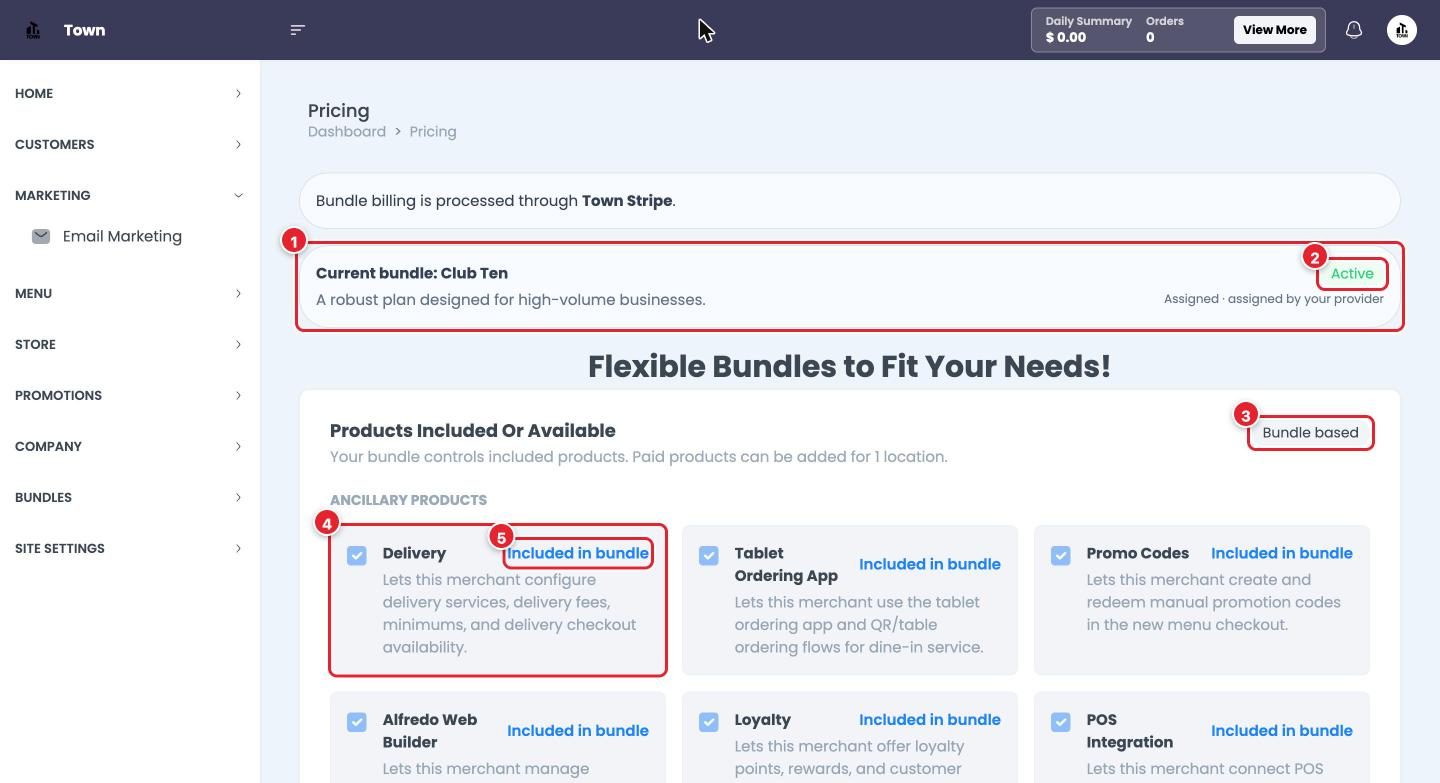
Task: Click Included in bundle for Promo Codes
Action: pos(1282,553)
